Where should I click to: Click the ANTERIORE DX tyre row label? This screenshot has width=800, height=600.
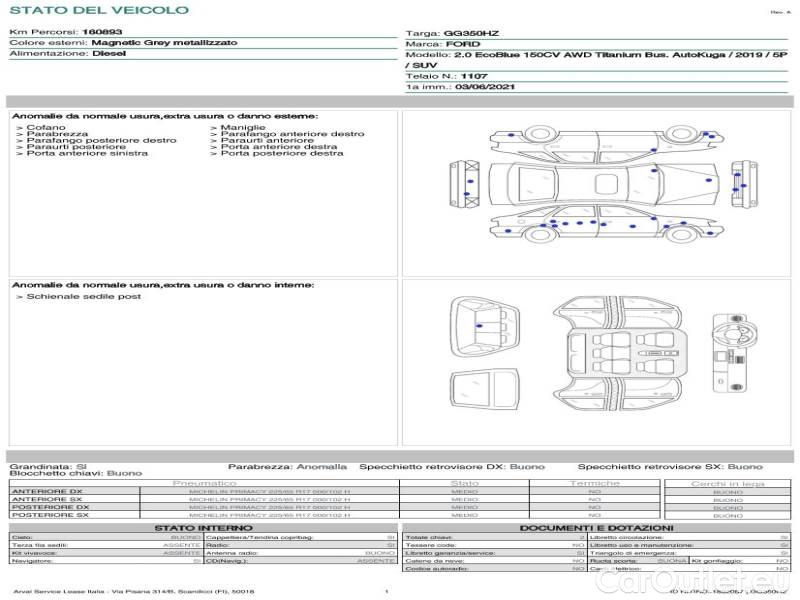pos(47,491)
